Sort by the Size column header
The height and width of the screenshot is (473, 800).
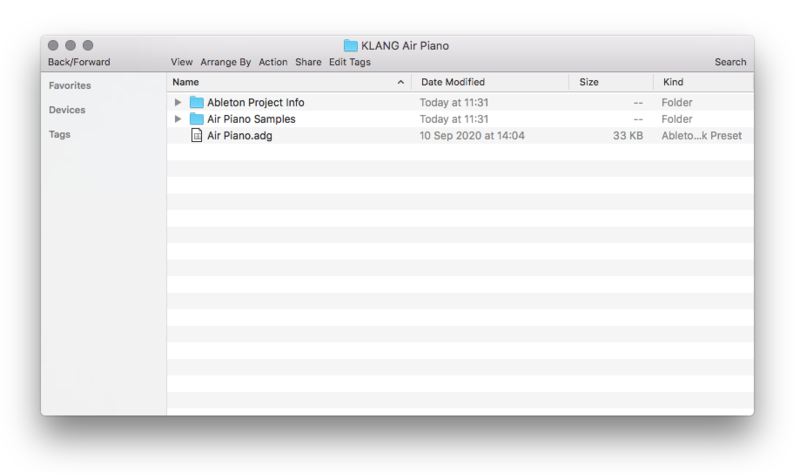[589, 82]
